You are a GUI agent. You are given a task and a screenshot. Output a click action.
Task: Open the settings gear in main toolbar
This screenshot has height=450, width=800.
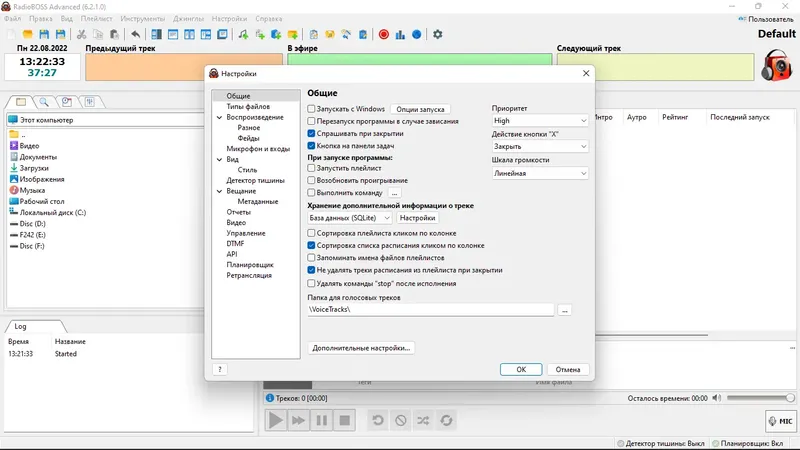click(437, 34)
